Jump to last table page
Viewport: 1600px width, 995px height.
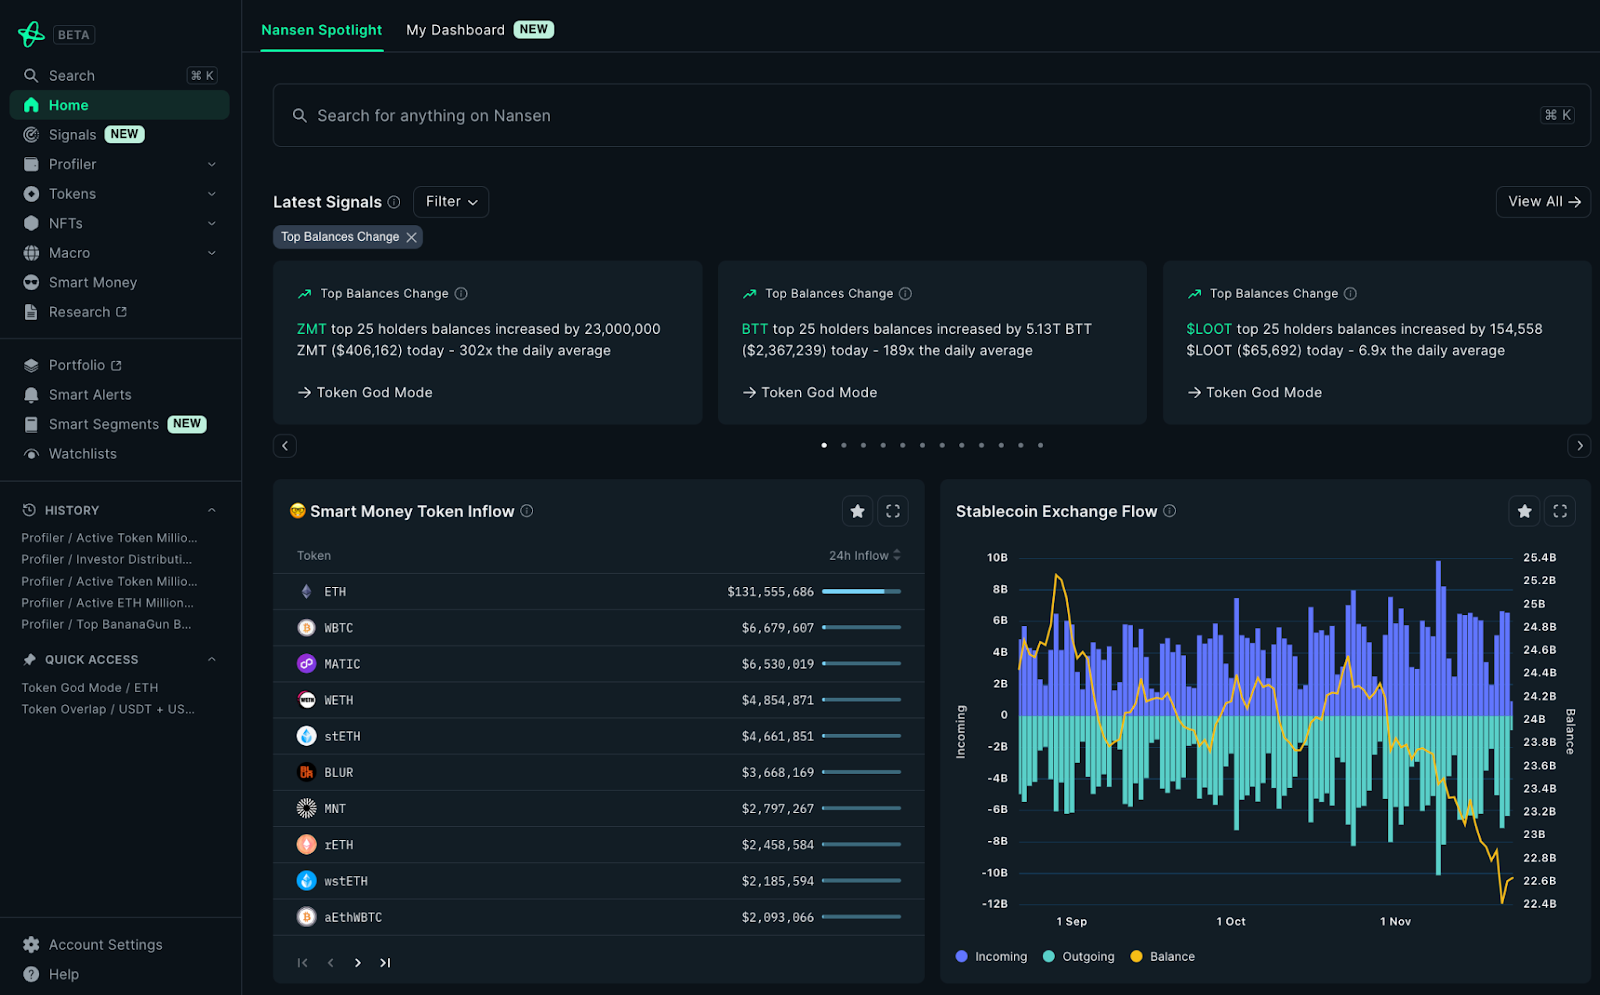385,963
